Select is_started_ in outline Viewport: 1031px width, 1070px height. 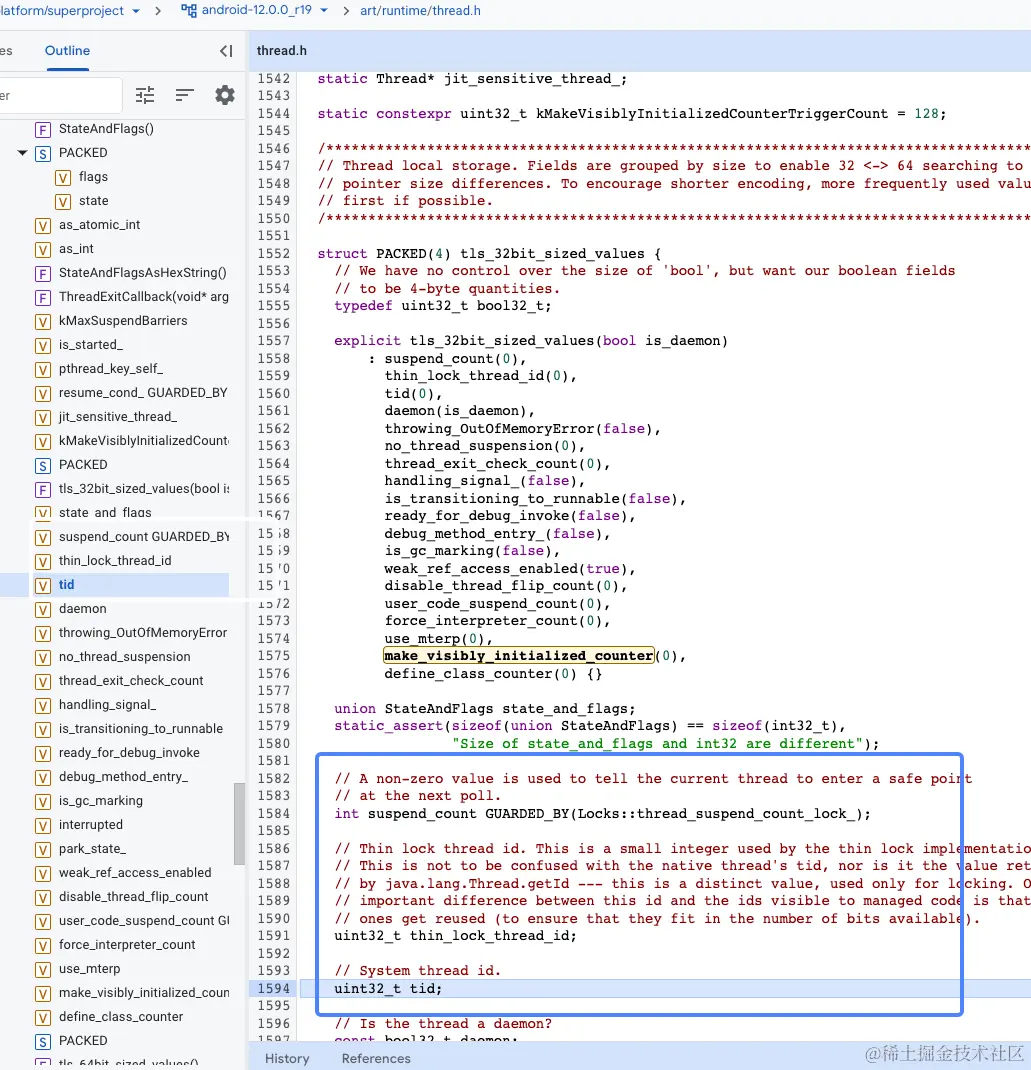pyautogui.click(x=91, y=345)
